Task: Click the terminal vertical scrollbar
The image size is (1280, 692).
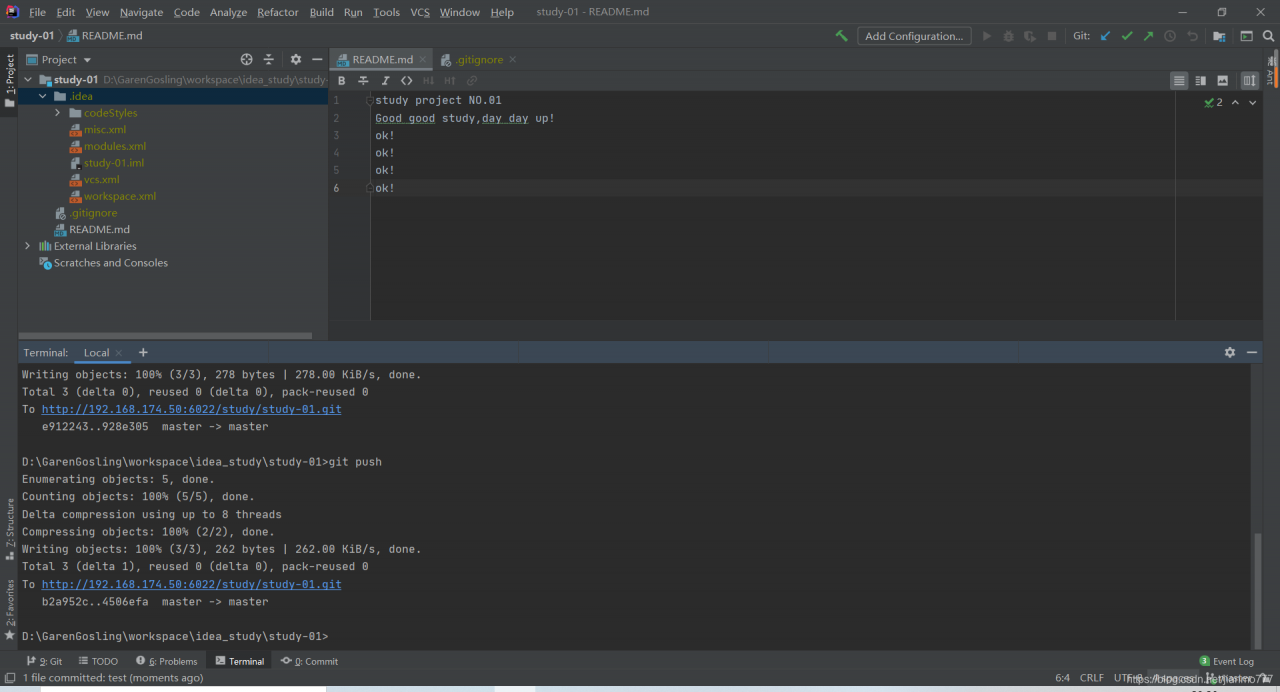Action: [x=1257, y=588]
